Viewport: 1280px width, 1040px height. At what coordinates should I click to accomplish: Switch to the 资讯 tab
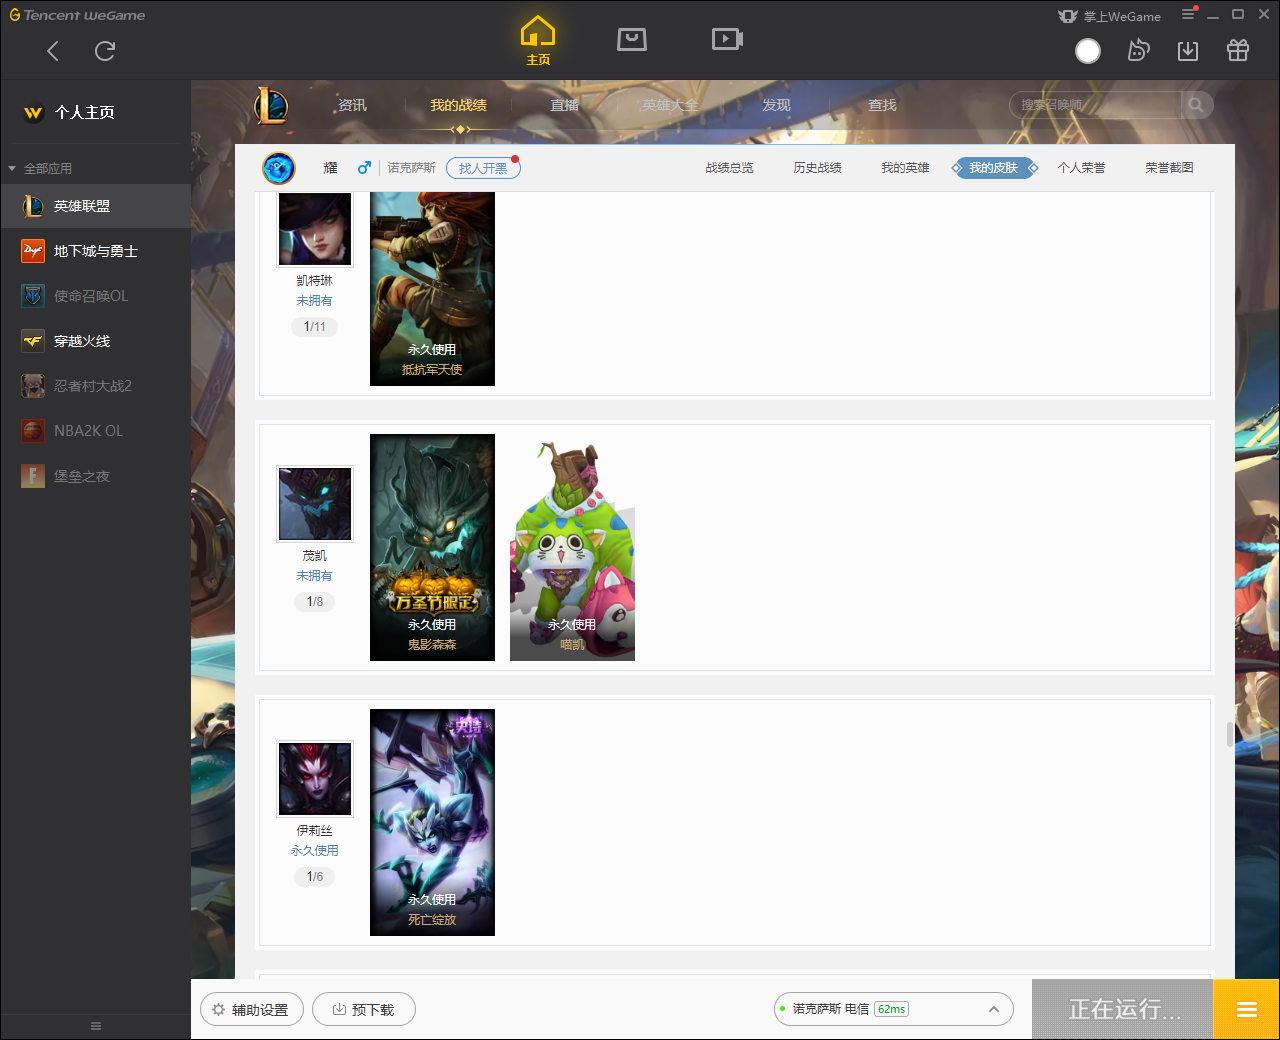(x=352, y=105)
